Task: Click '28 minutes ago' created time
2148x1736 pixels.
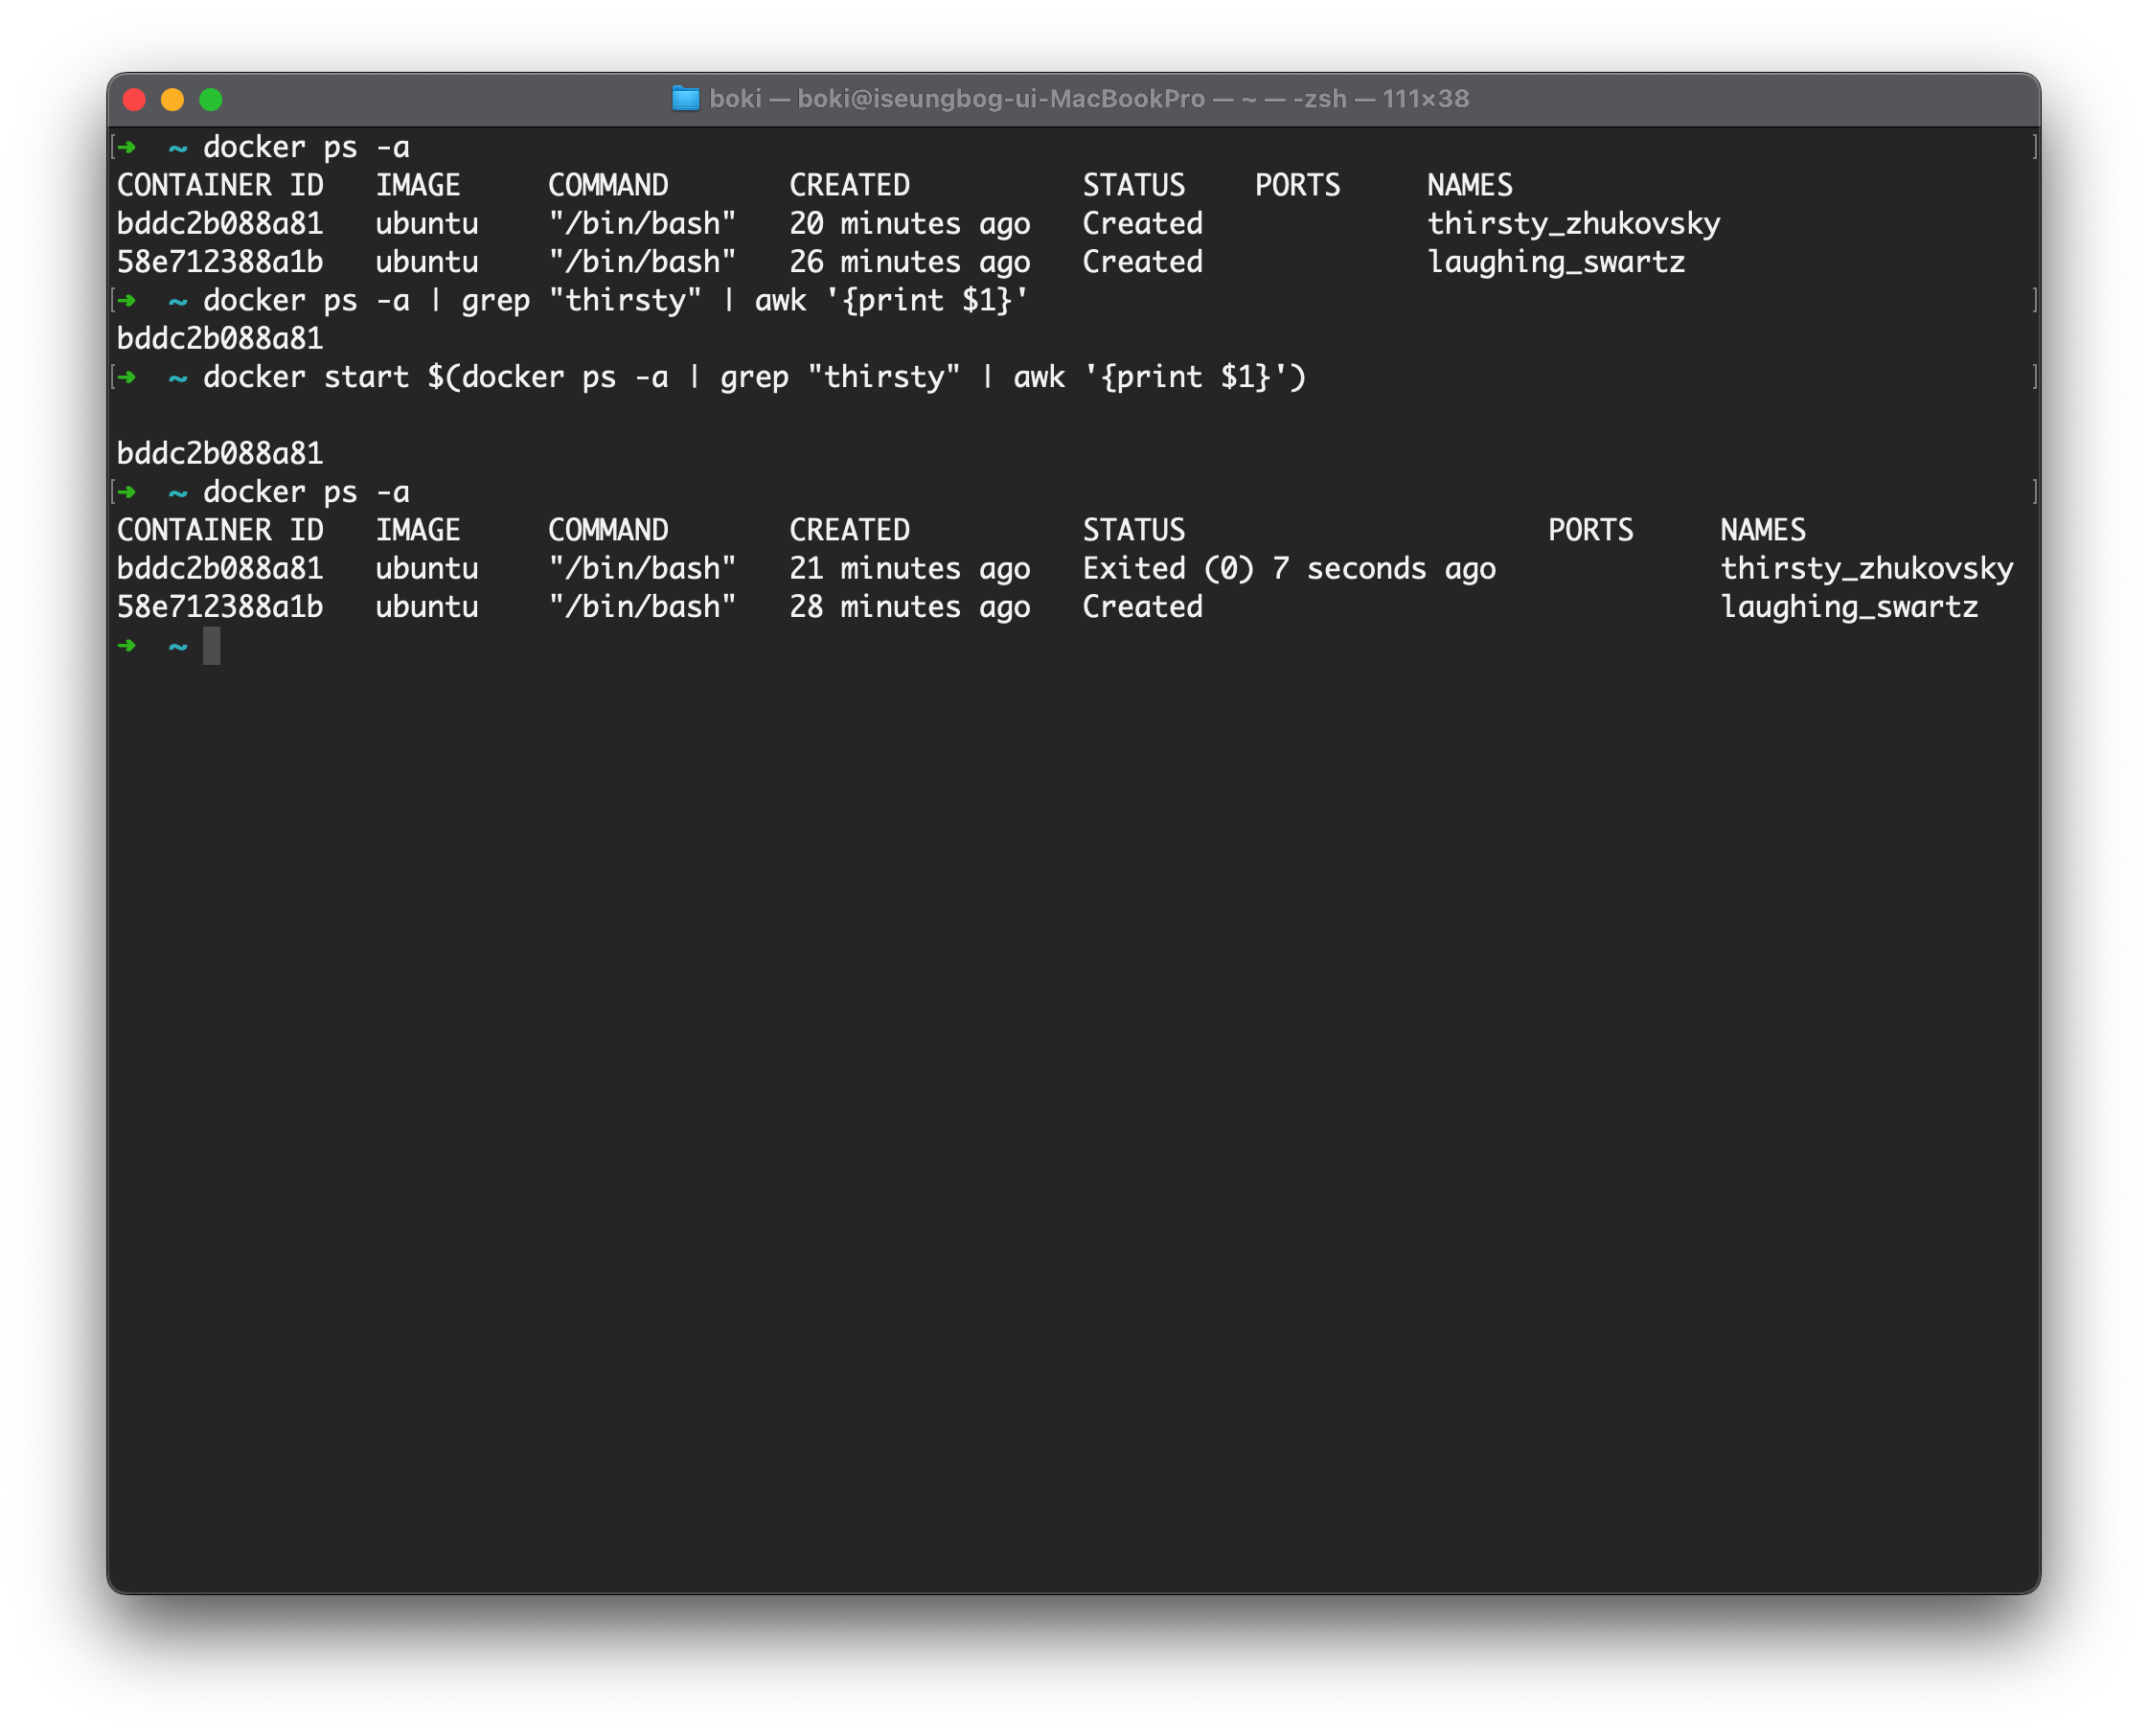Action: pyautogui.click(x=909, y=607)
